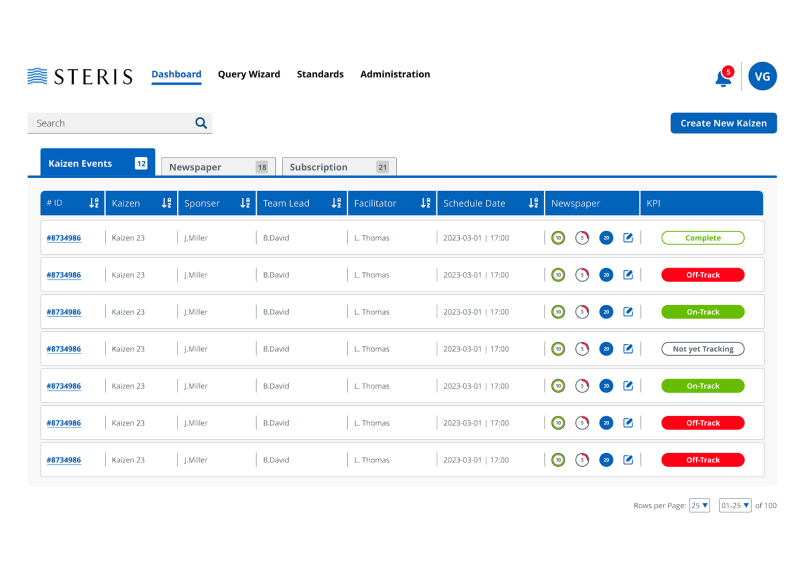Switch to the Subscription tab
The image size is (800, 568).
tap(338, 167)
